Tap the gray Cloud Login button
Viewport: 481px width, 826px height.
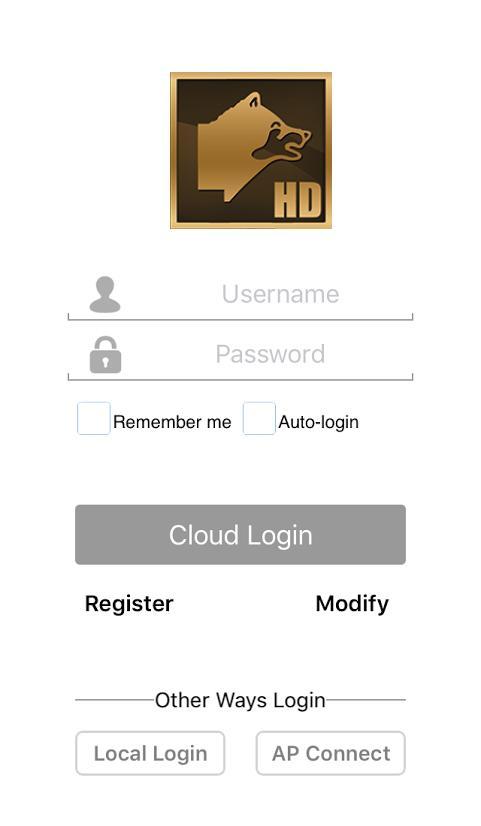240,535
